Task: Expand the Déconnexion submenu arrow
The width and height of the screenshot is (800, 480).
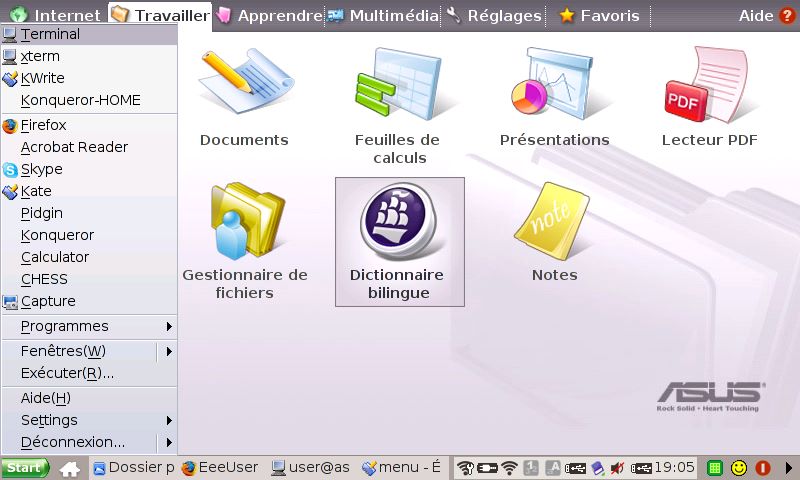Action: 169,442
